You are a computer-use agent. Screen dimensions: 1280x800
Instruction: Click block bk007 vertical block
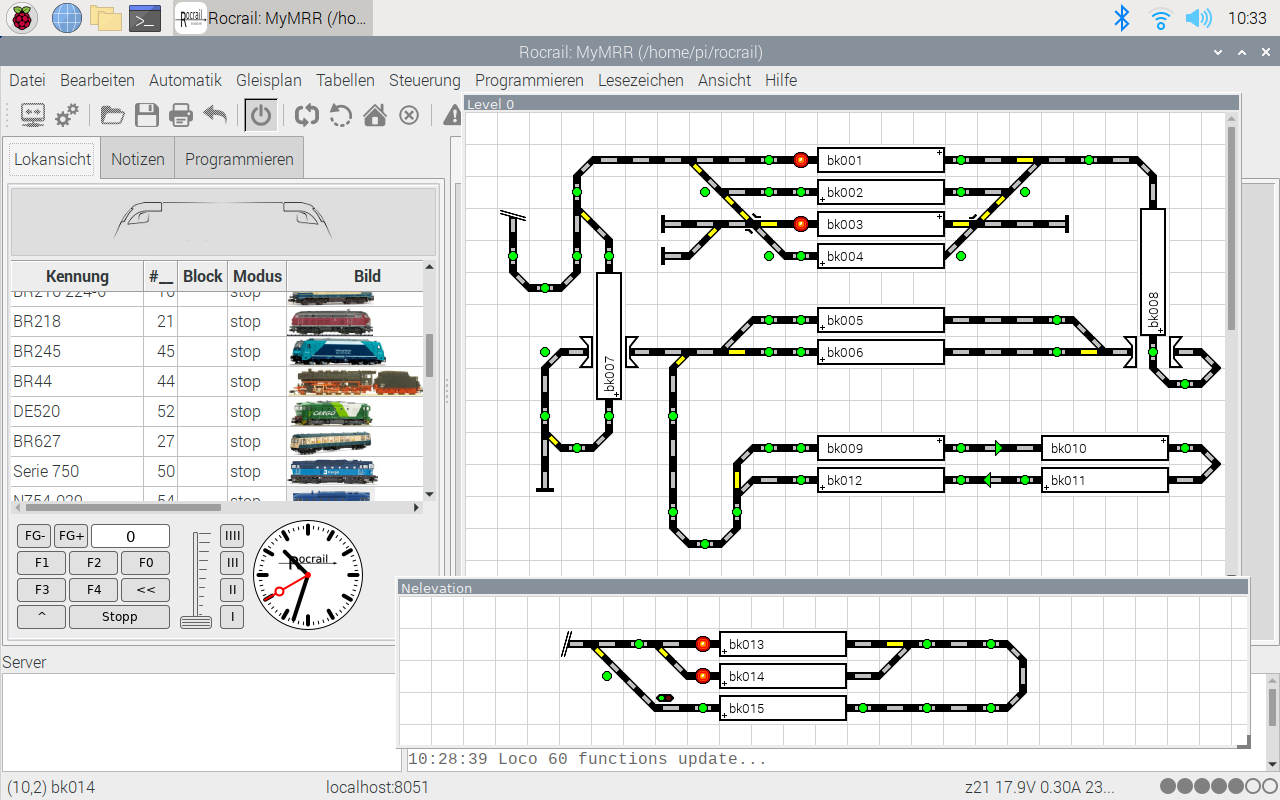coord(609,336)
